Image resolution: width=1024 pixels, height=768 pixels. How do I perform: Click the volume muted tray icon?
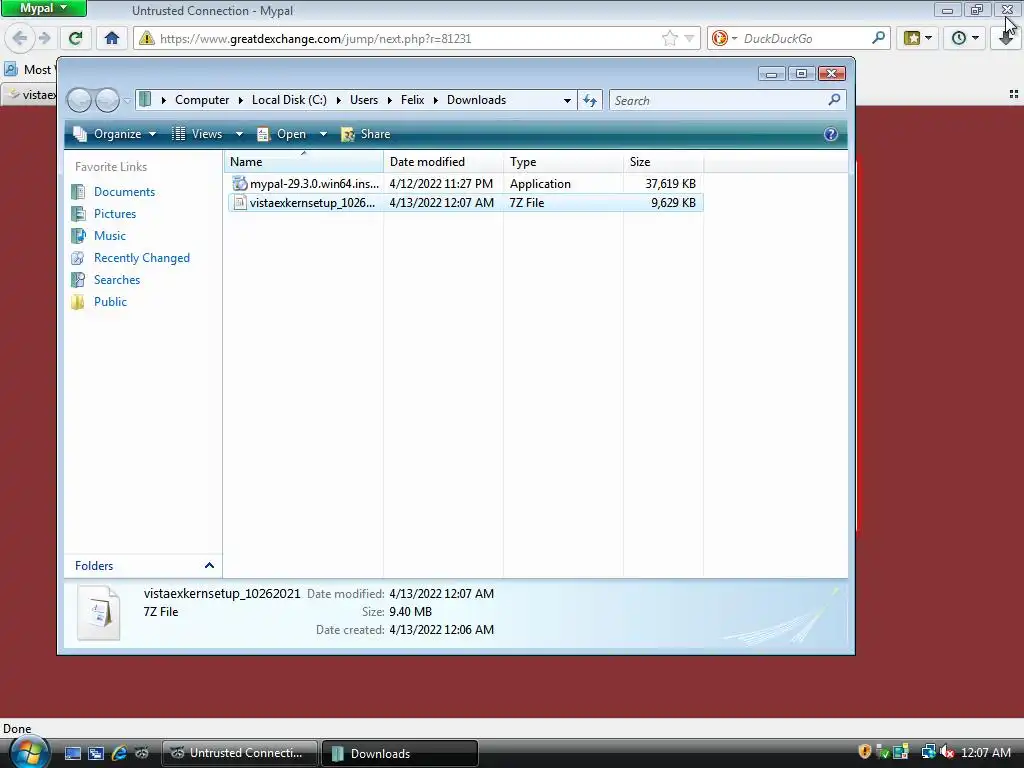(x=947, y=752)
